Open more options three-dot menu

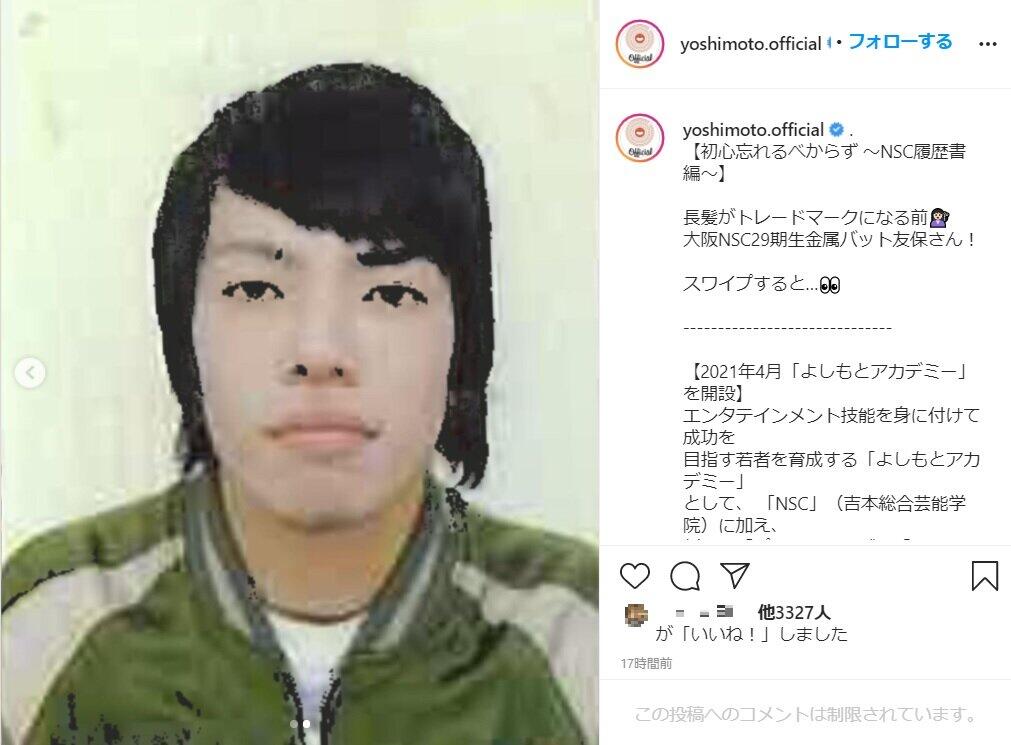click(988, 44)
